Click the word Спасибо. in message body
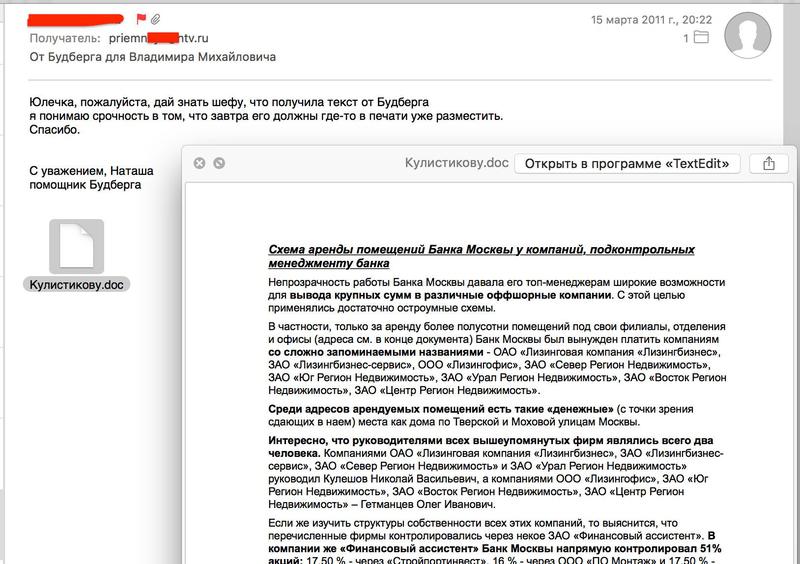 coord(55,130)
